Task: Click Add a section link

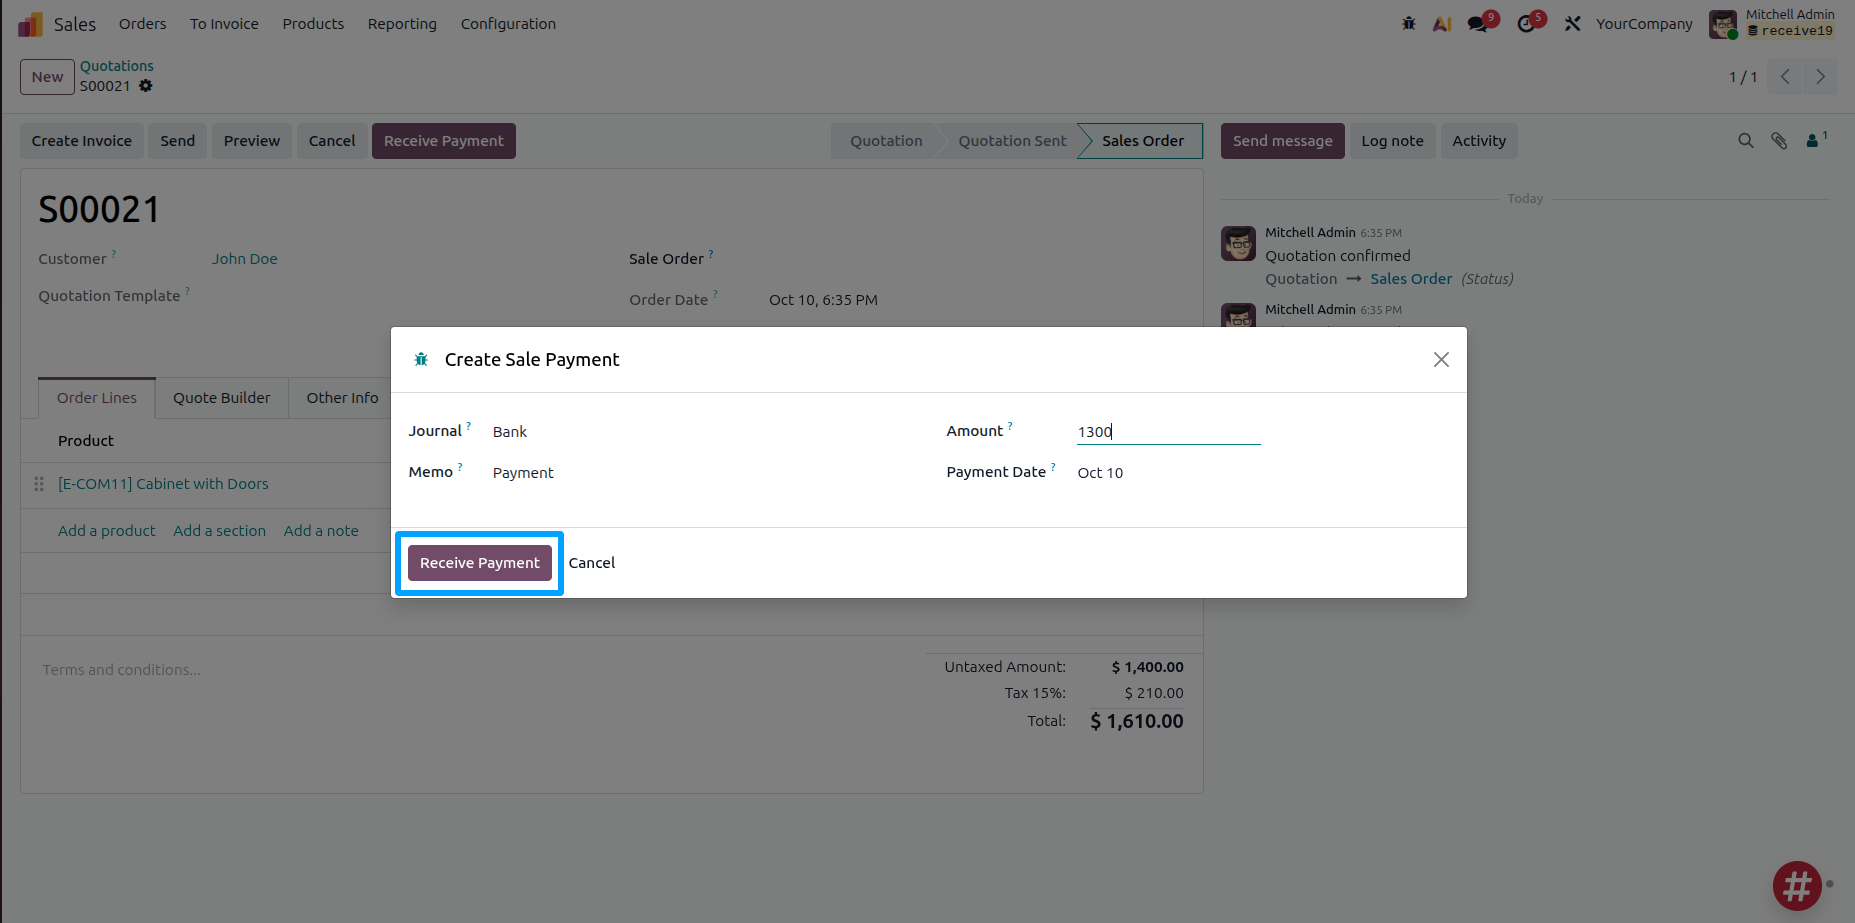Action: pos(220,531)
